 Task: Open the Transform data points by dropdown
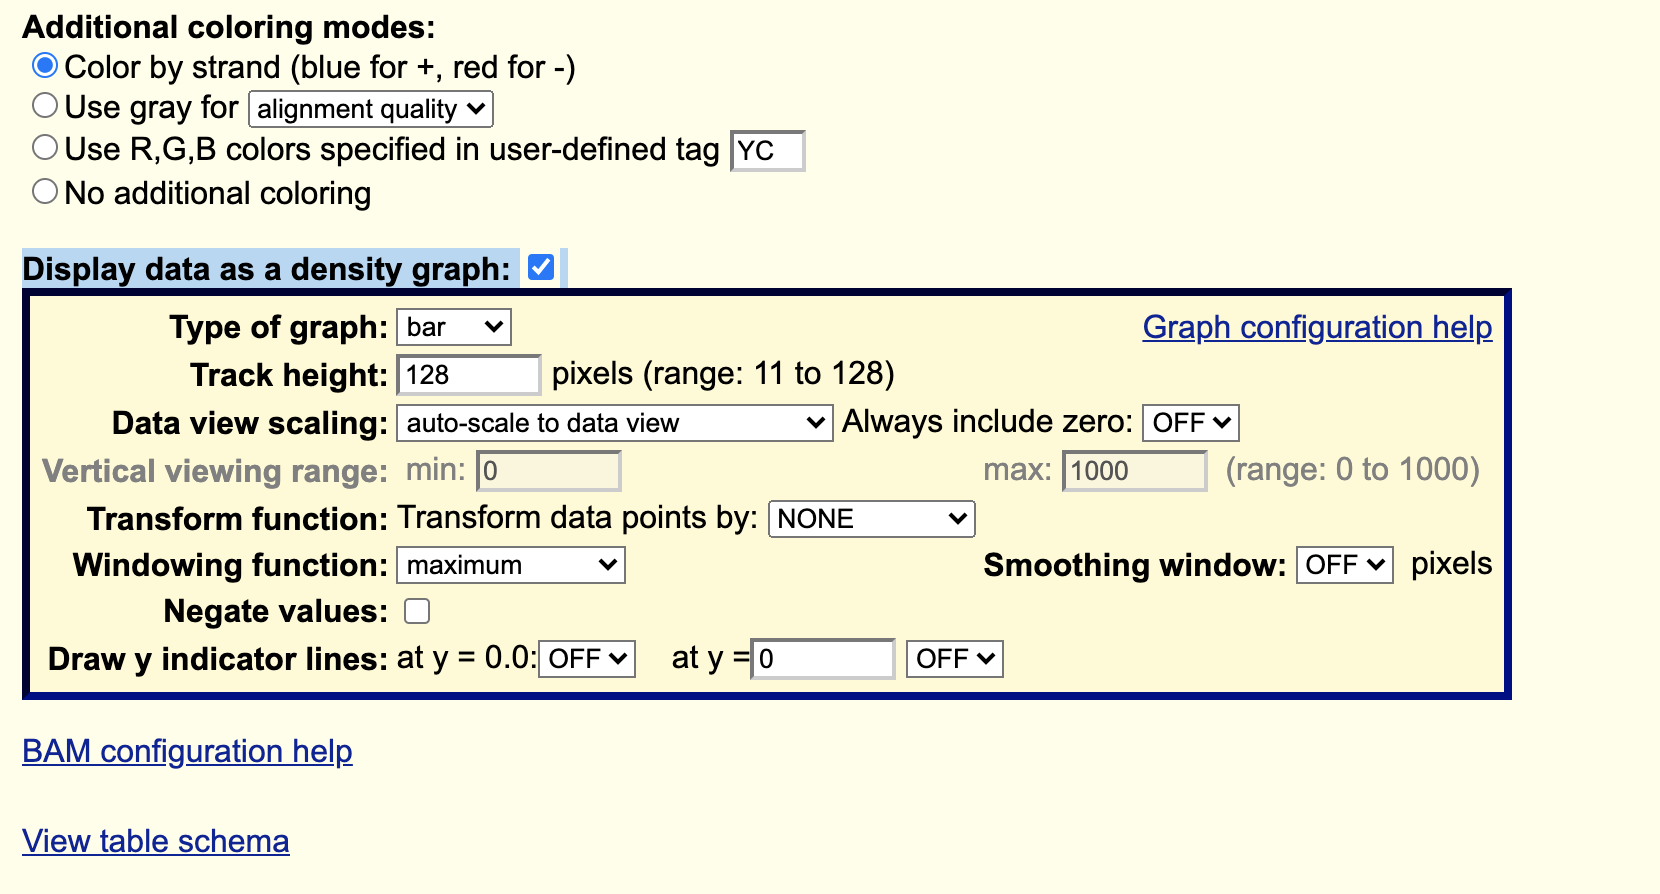pyautogui.click(x=871, y=519)
